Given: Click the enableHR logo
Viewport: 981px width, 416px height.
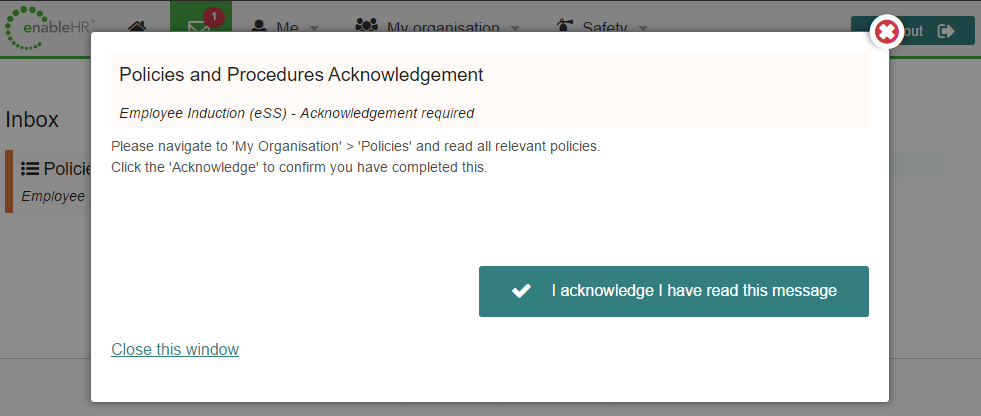Looking at the screenshot, I should coord(50,28).
